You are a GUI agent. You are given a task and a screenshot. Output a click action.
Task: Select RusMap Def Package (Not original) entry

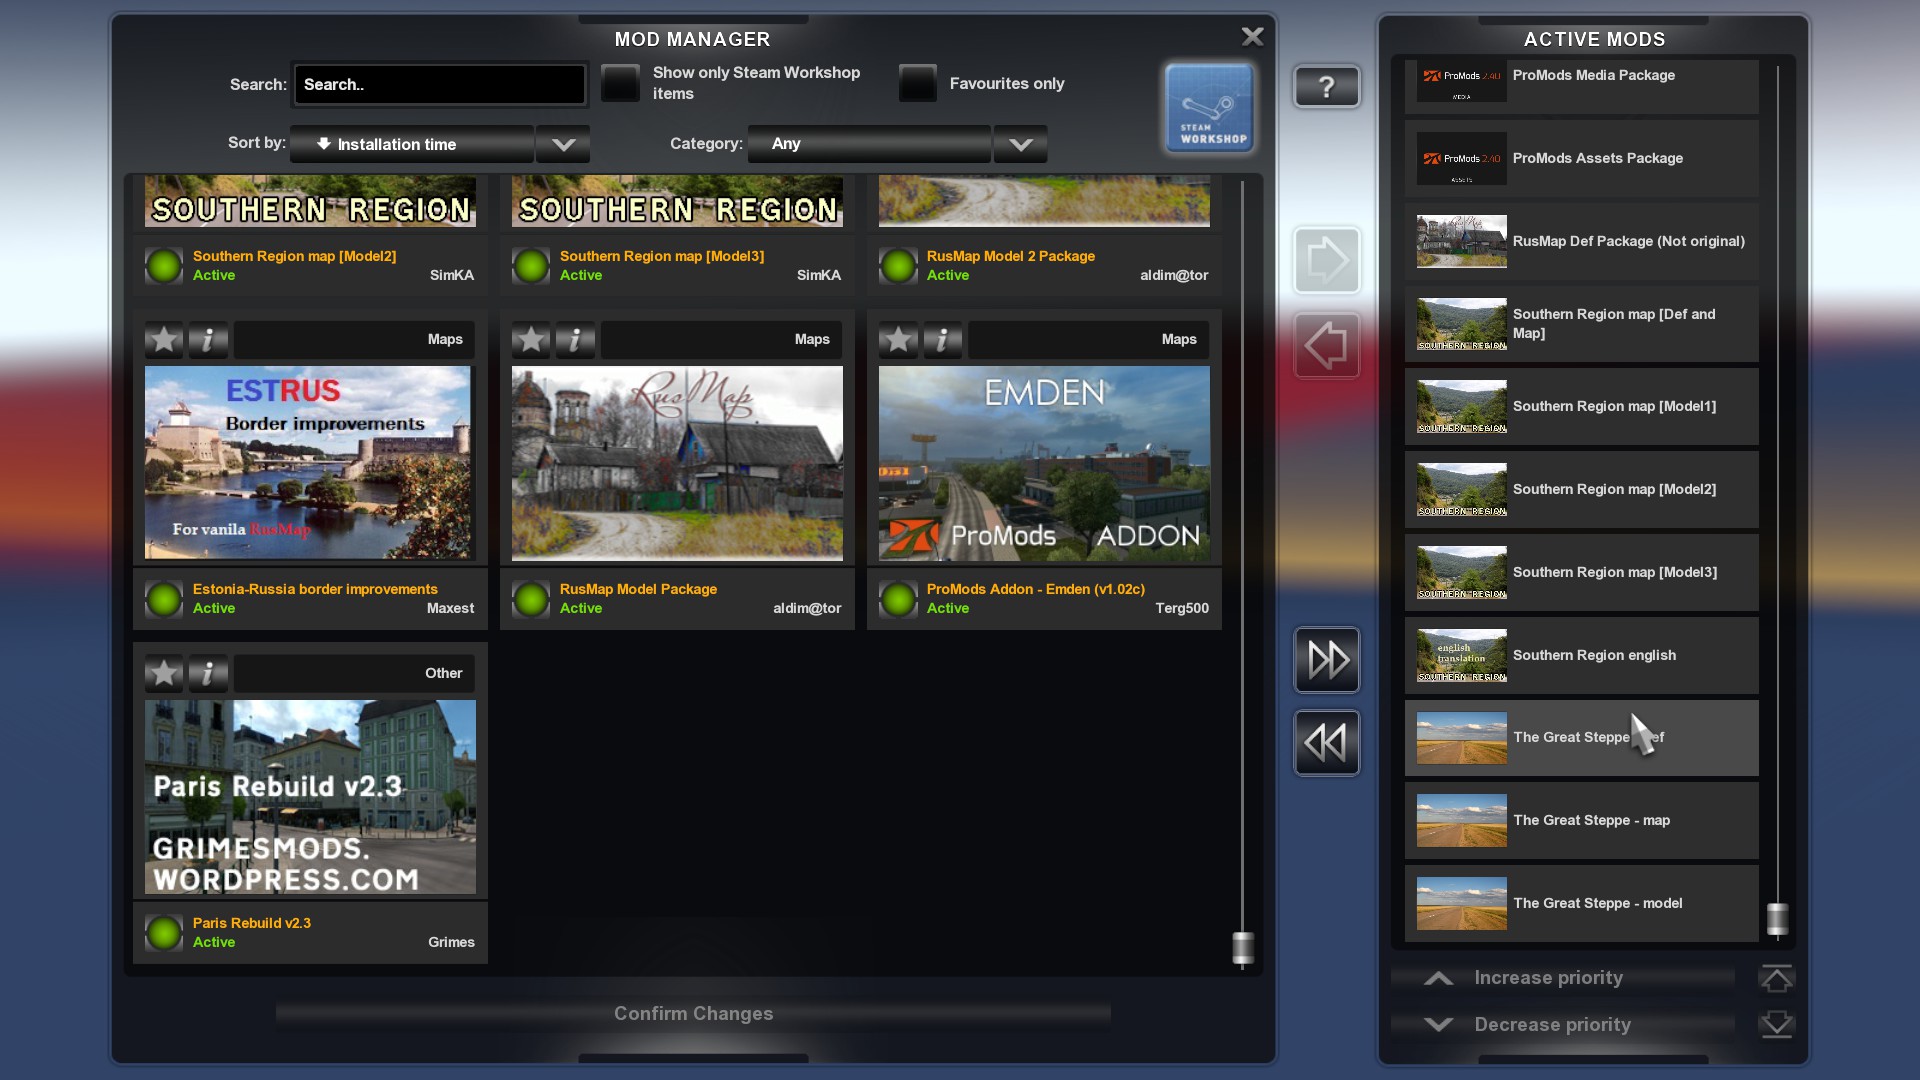tap(1581, 241)
